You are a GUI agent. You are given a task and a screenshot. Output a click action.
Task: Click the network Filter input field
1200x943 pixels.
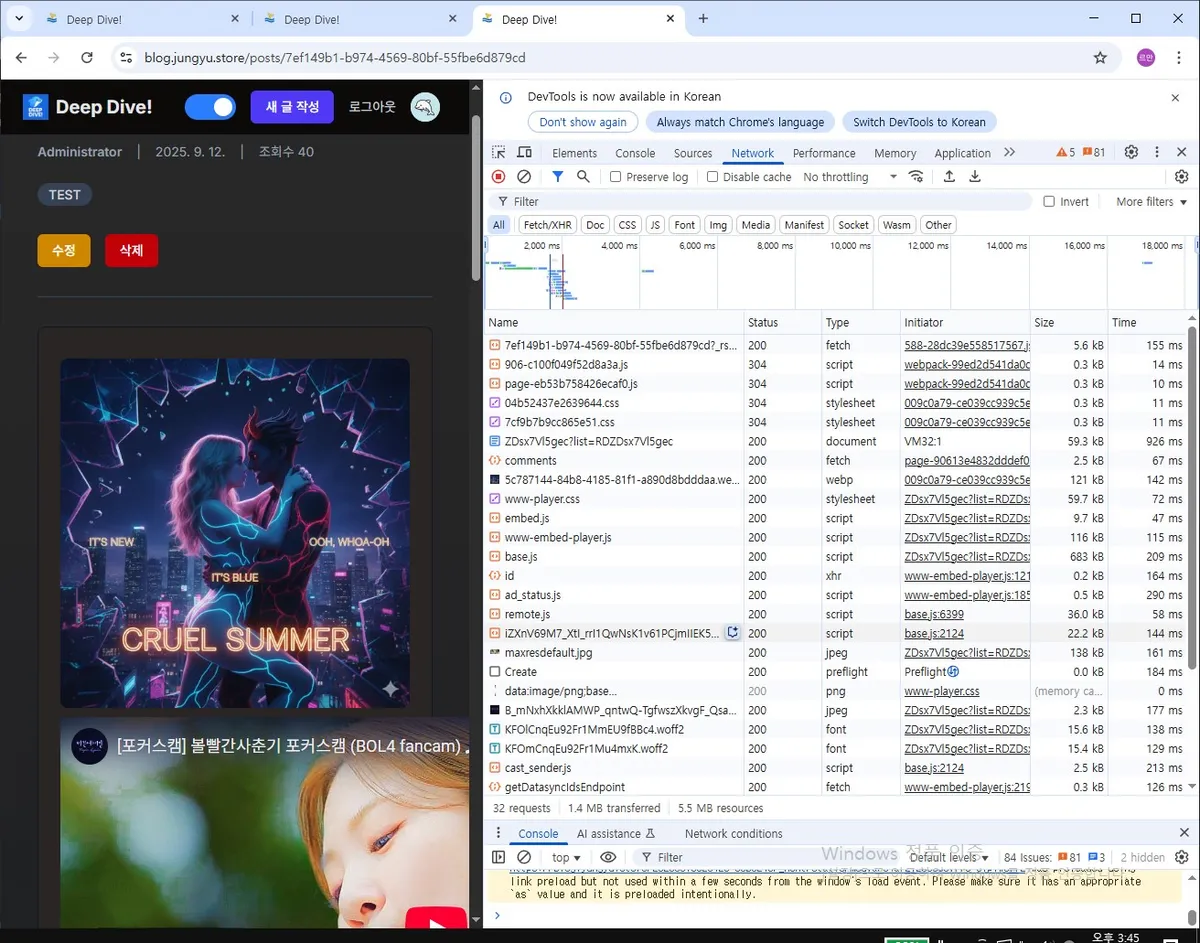pyautogui.click(x=700, y=201)
